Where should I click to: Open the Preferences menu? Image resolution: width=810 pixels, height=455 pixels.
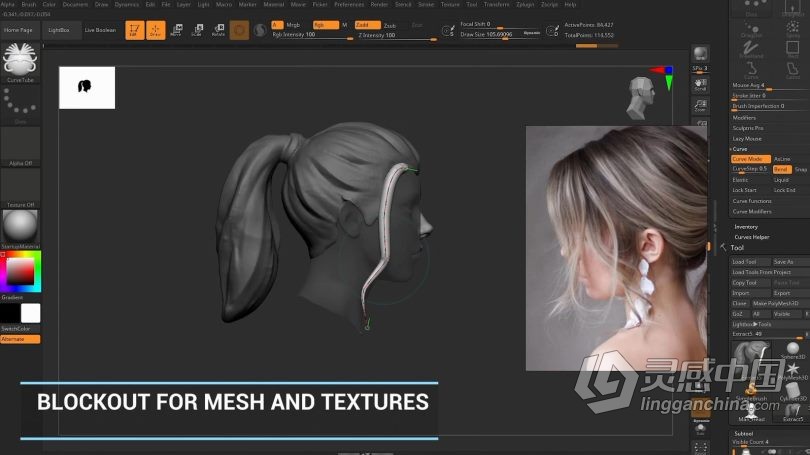click(x=349, y=4)
